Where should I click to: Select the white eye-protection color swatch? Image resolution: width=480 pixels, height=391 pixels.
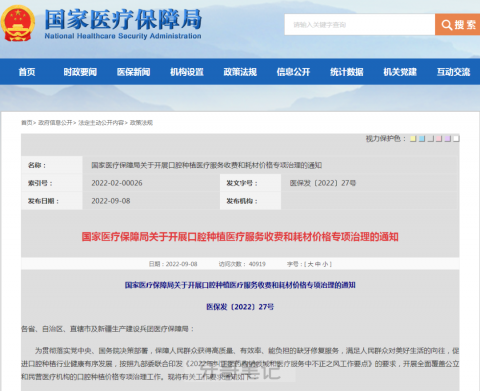click(456, 139)
